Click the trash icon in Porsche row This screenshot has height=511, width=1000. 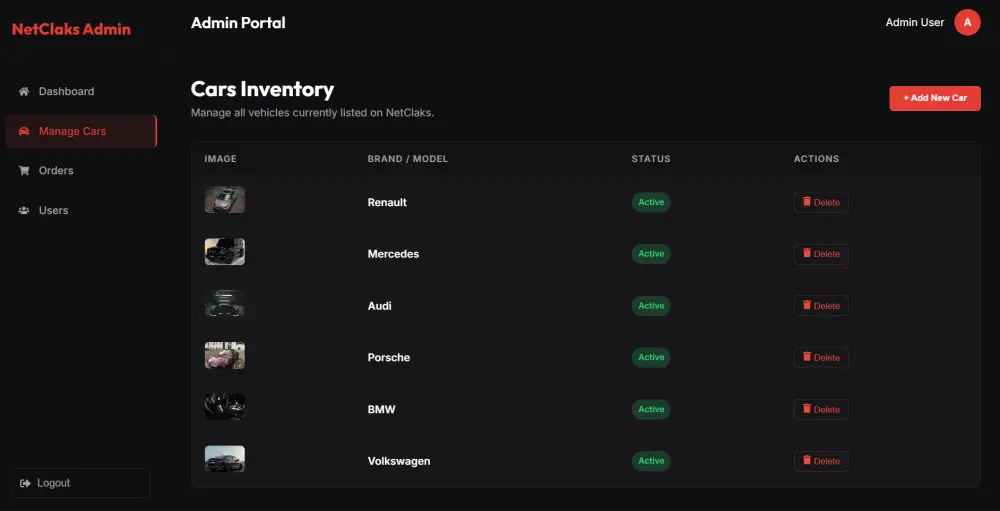[x=807, y=357]
